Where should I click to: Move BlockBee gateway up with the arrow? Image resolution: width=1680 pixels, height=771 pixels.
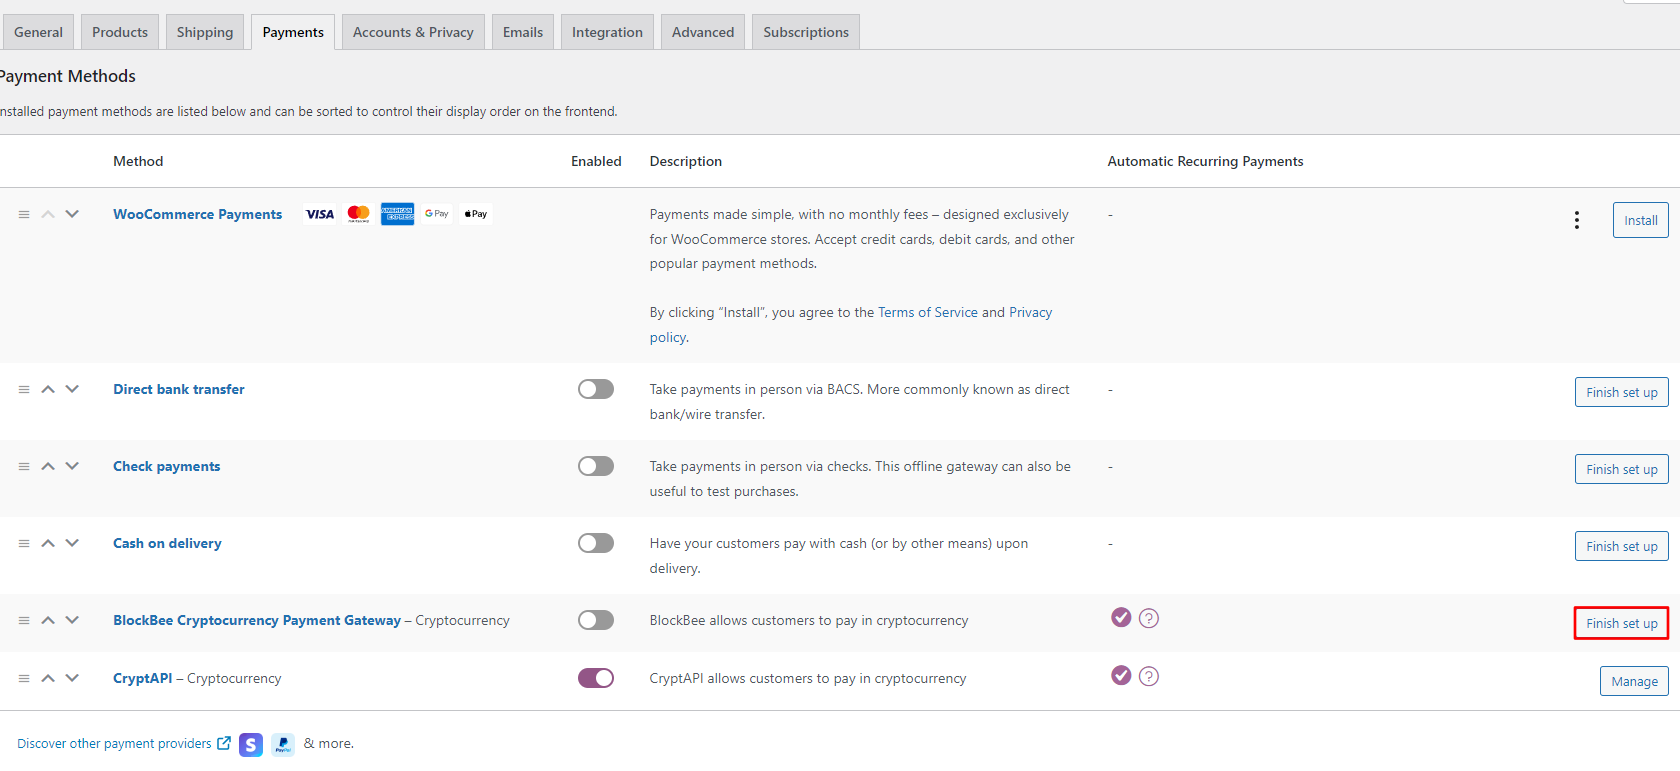pos(48,621)
